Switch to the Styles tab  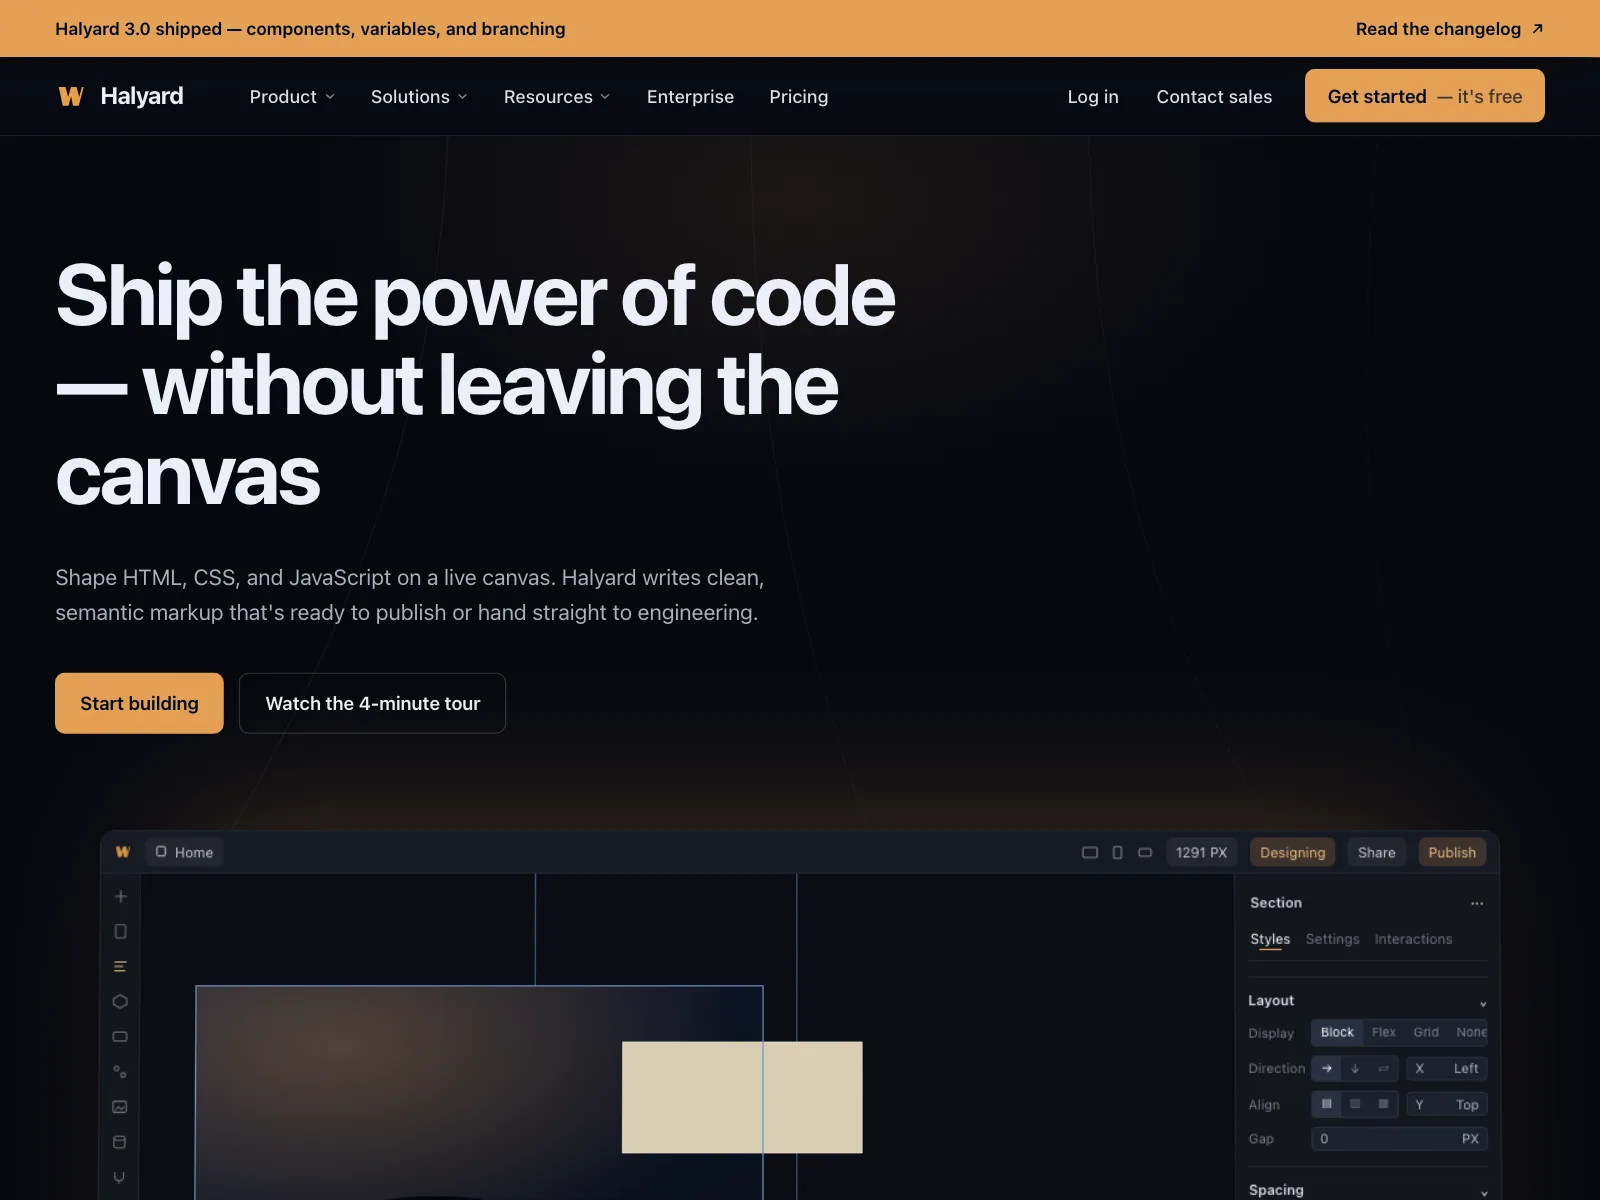pyautogui.click(x=1270, y=939)
